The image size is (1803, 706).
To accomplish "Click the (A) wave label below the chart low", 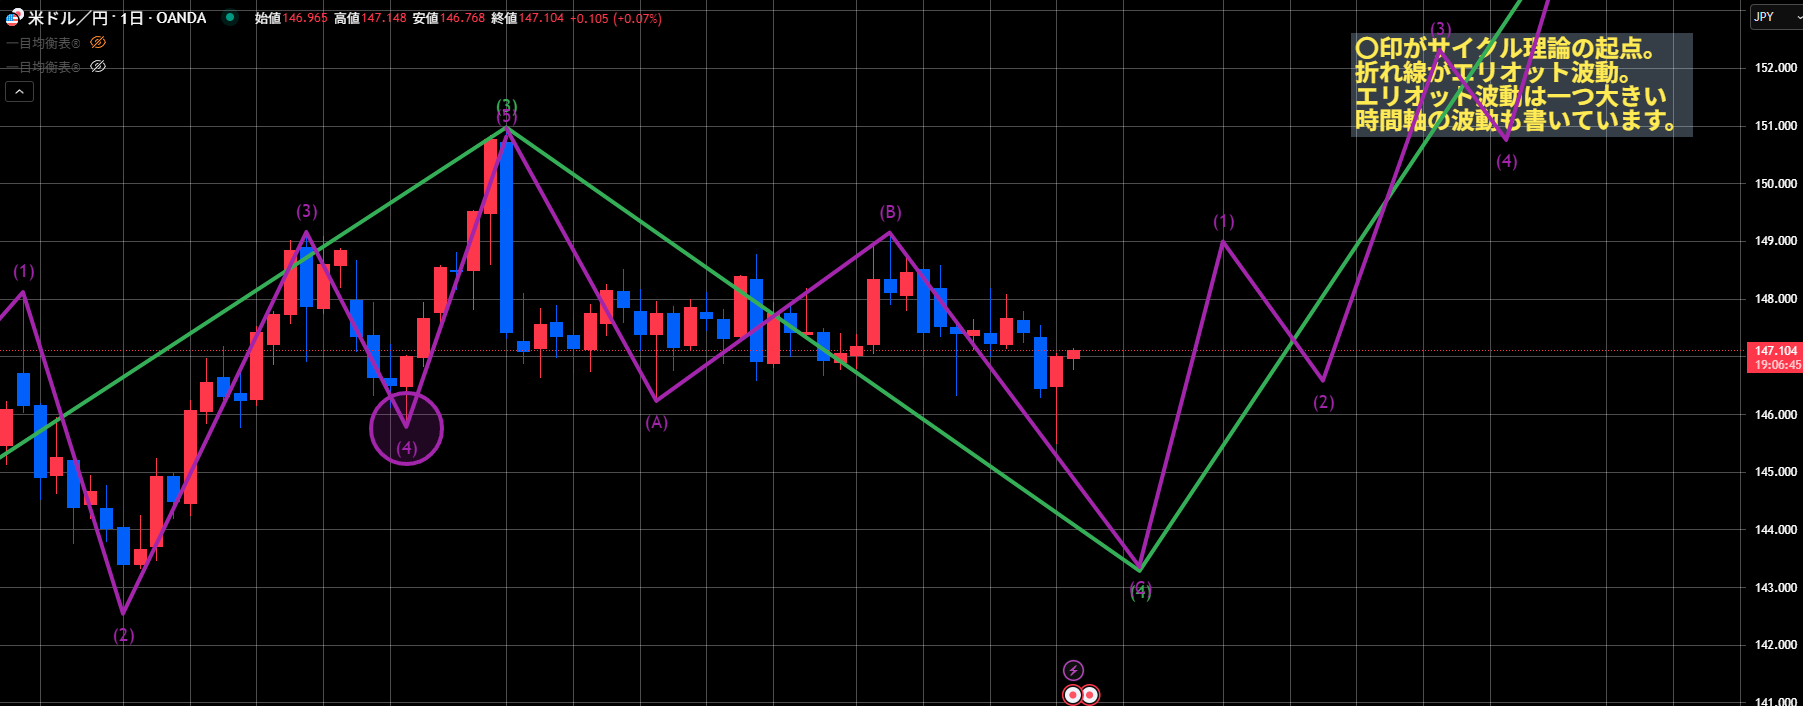I will [x=656, y=423].
